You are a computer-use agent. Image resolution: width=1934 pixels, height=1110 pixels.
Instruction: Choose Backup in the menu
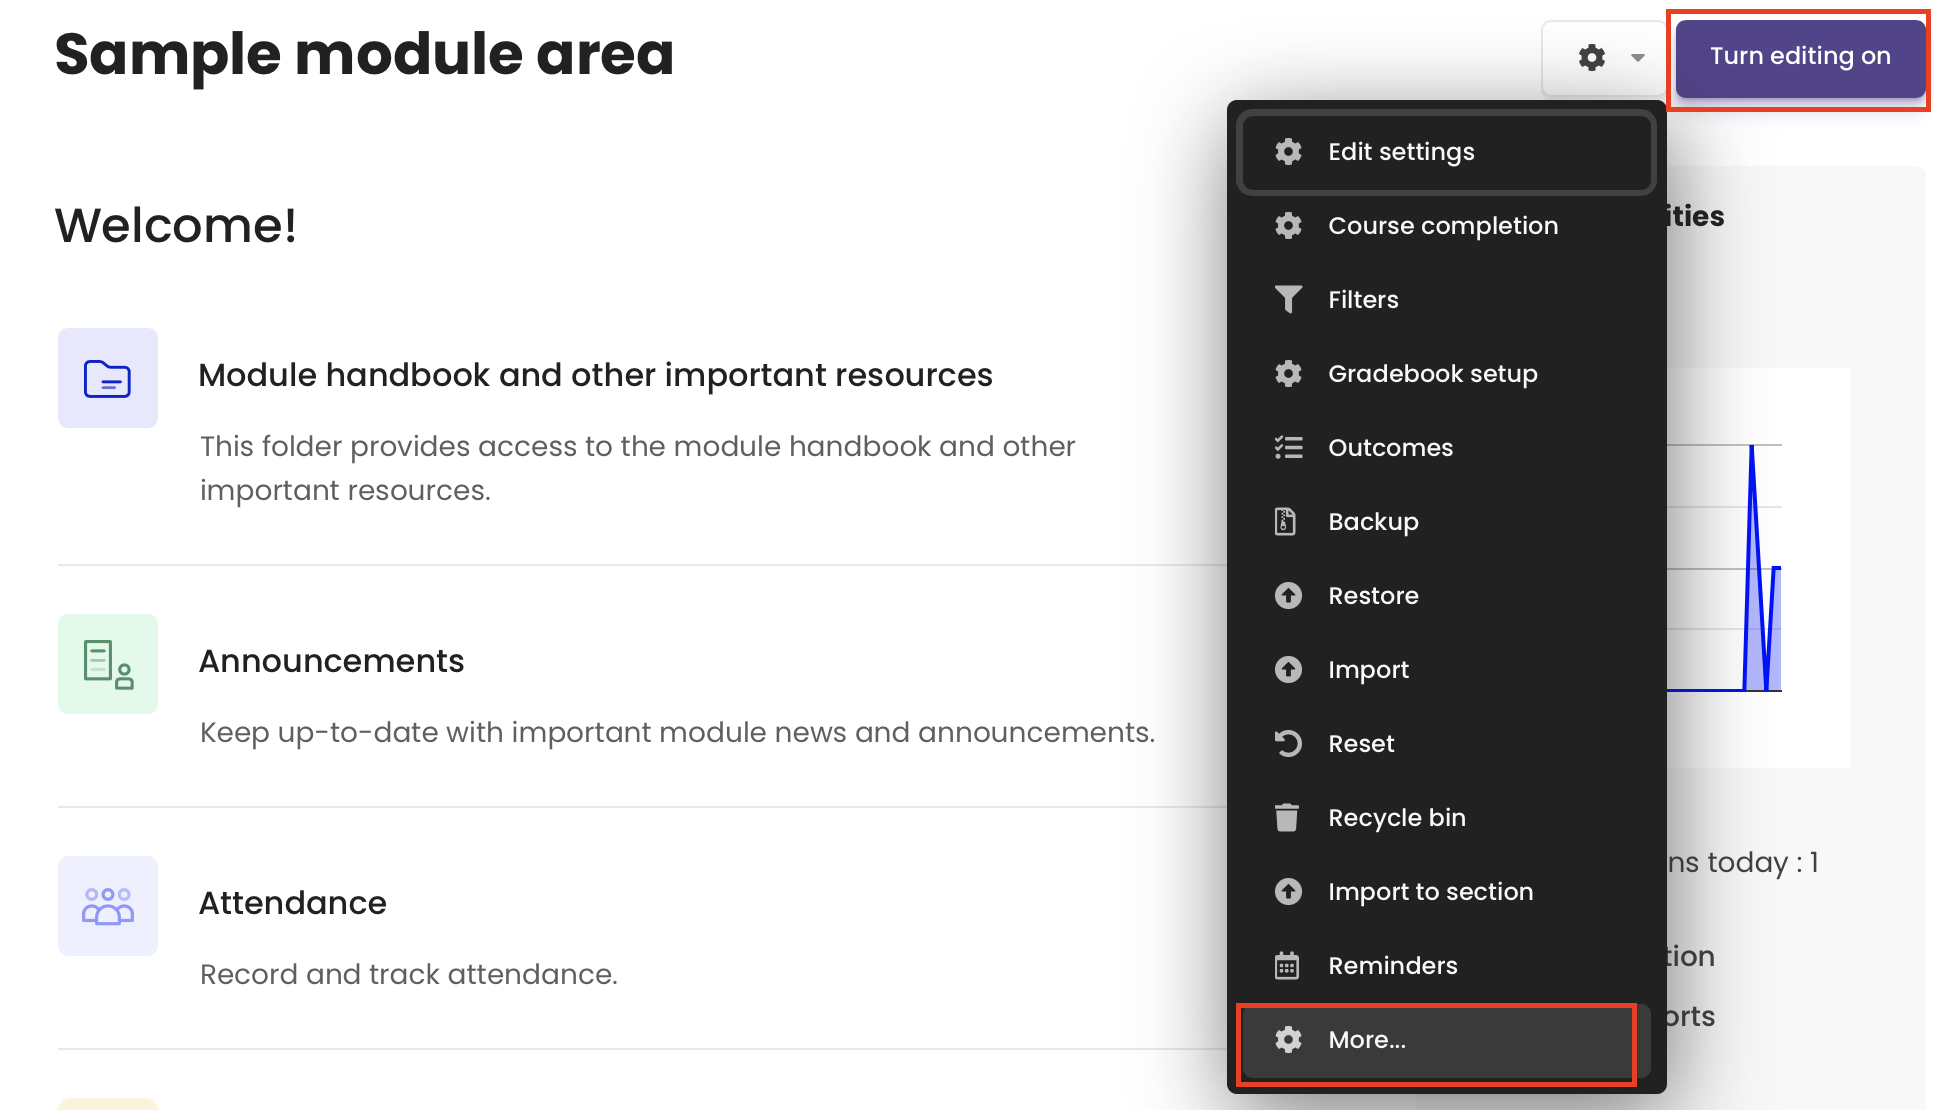[x=1446, y=522]
